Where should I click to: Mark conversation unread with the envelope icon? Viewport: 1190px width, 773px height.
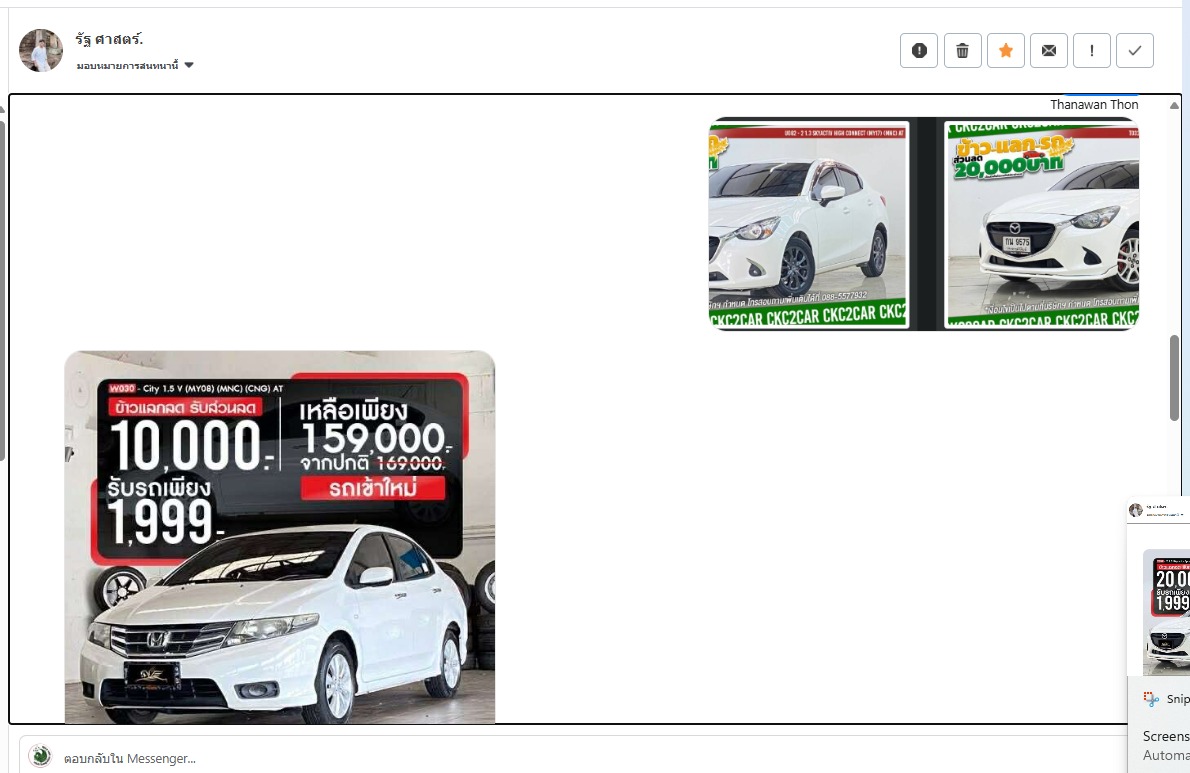[x=1049, y=51]
